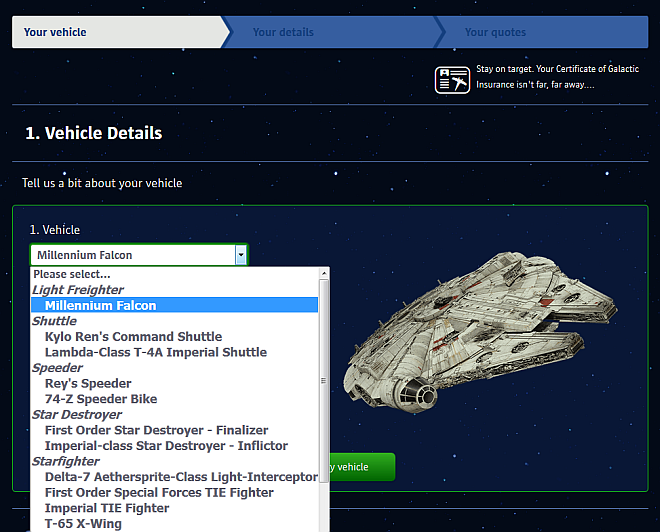660x532 pixels.
Task: Pick First Order Special Forces TIE Fighter
Action: point(174,492)
